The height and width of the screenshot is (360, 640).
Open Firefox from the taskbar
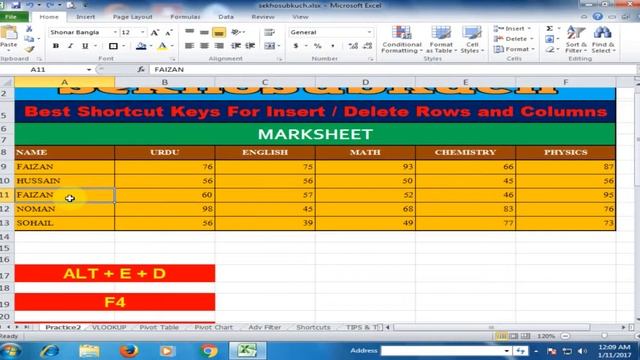tap(129, 351)
